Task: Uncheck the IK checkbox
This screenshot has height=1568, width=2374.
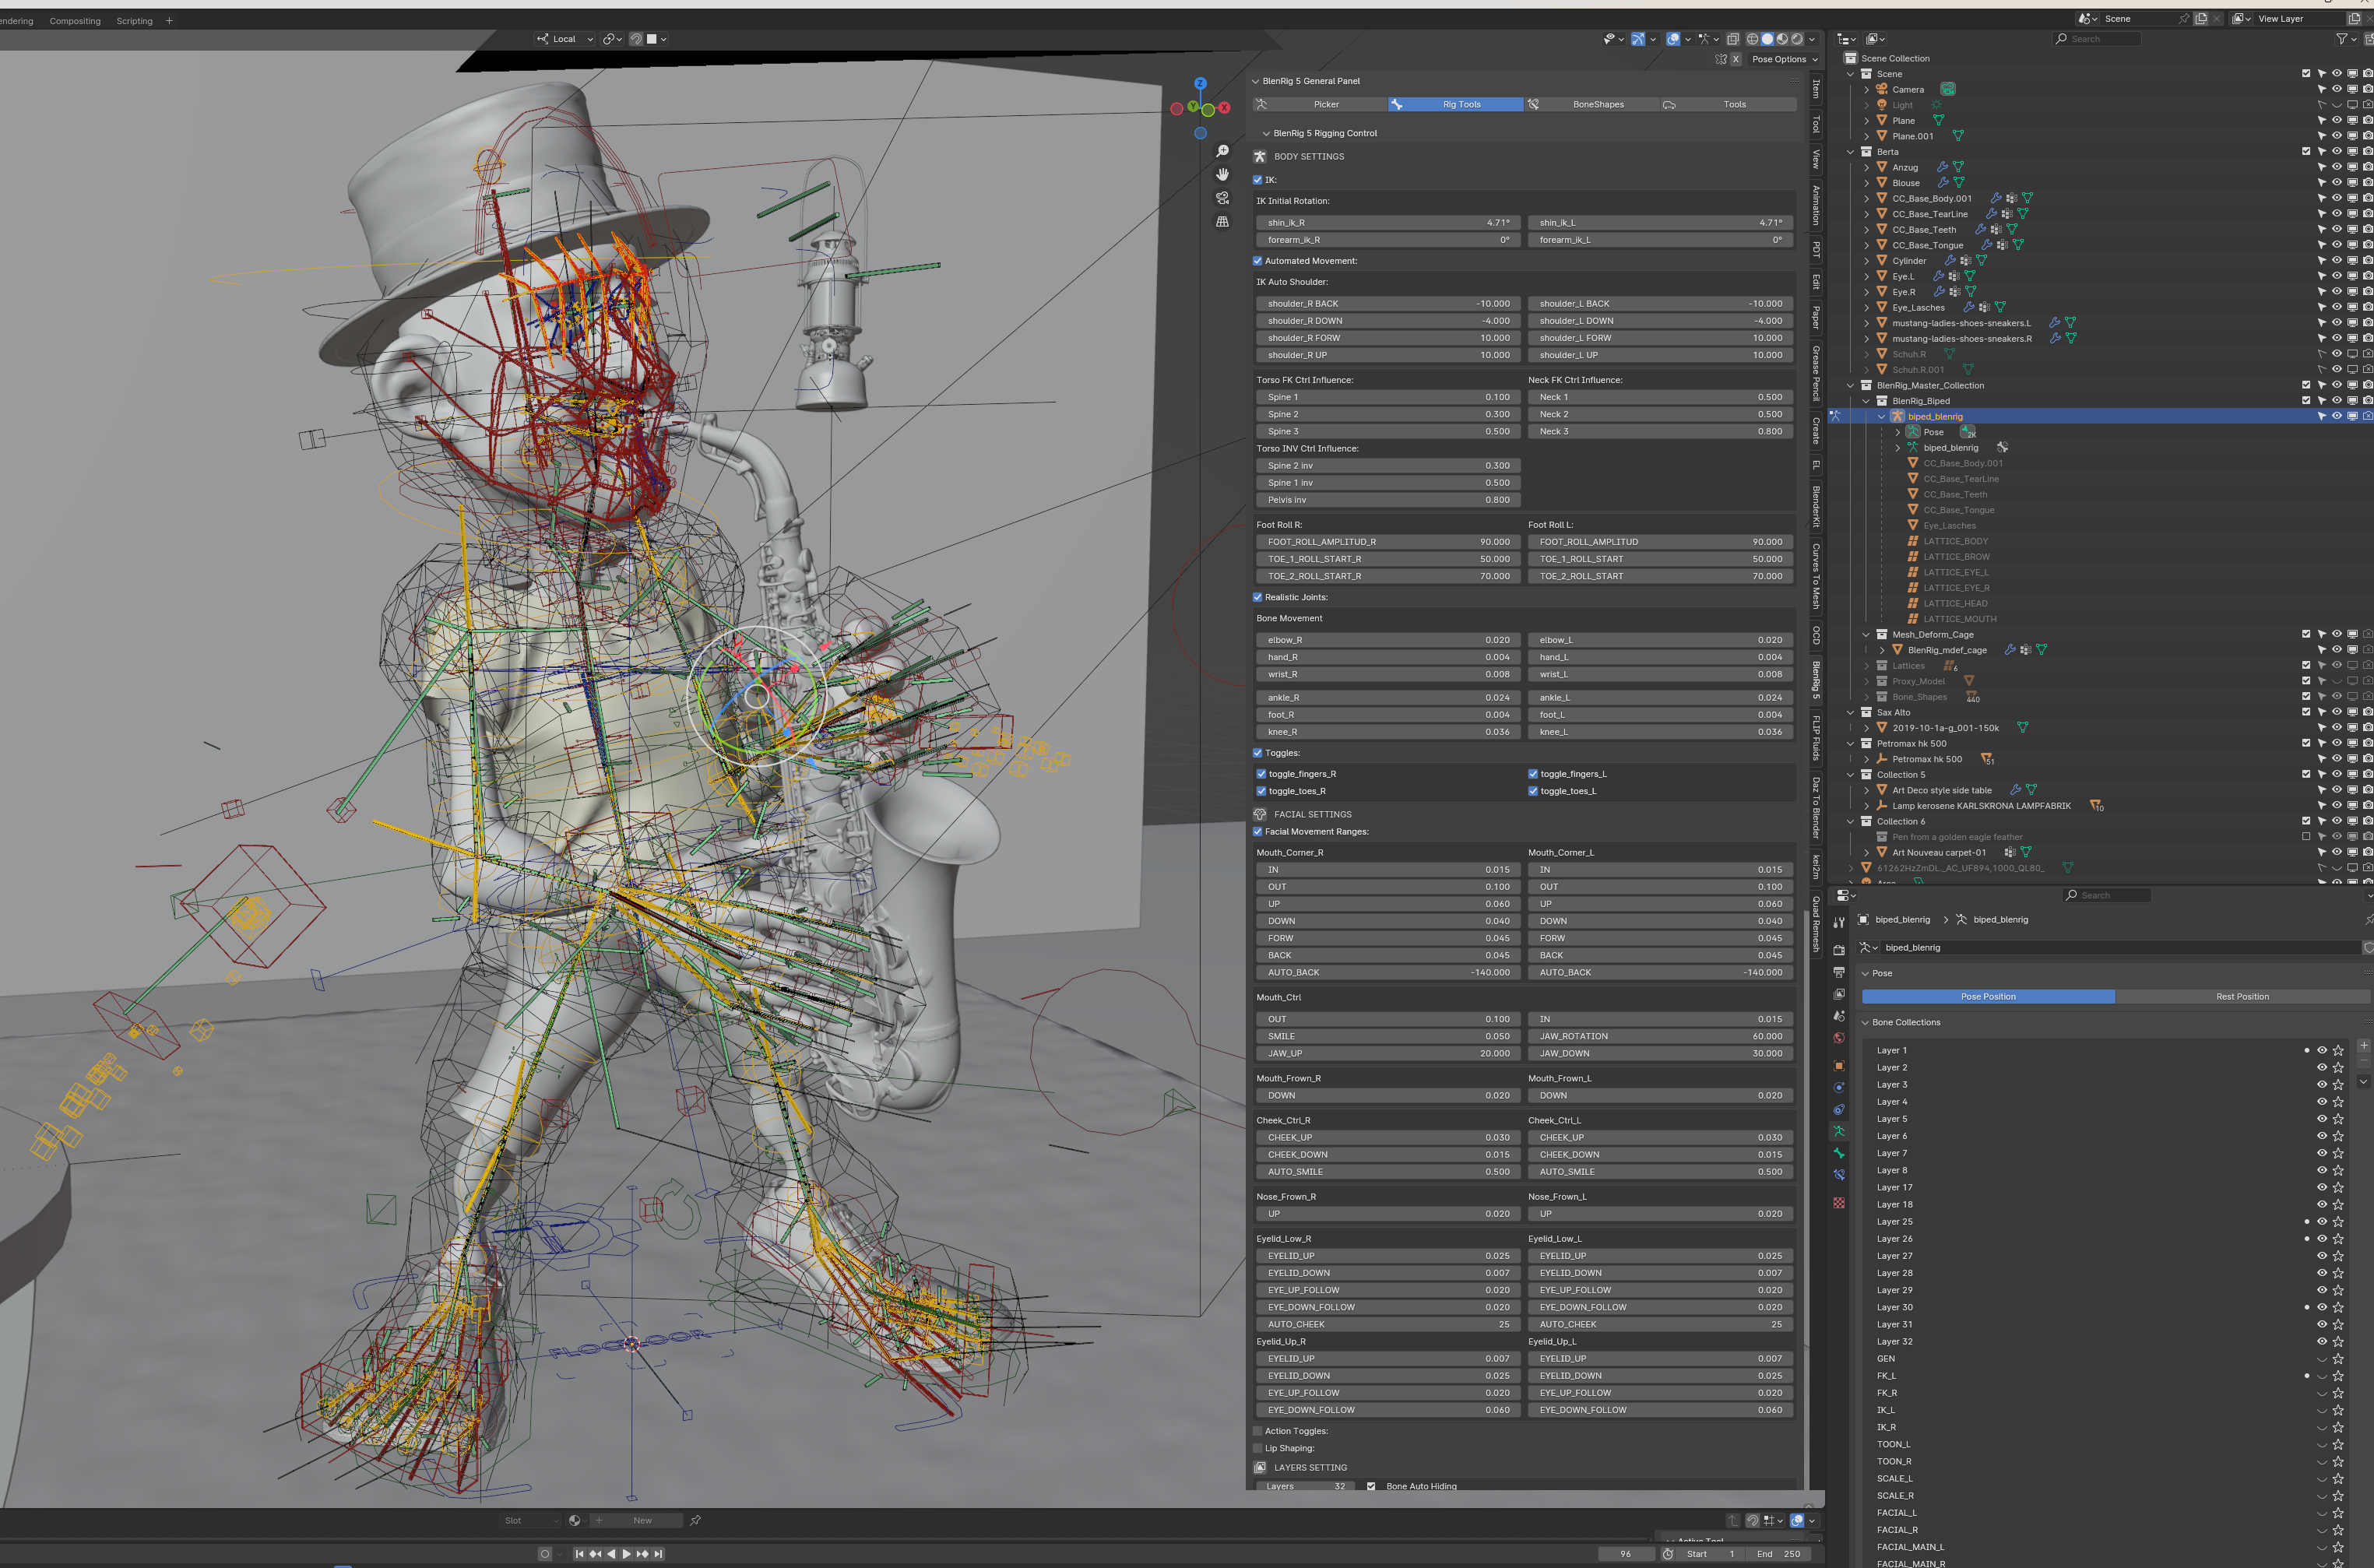Action: pyautogui.click(x=1258, y=180)
